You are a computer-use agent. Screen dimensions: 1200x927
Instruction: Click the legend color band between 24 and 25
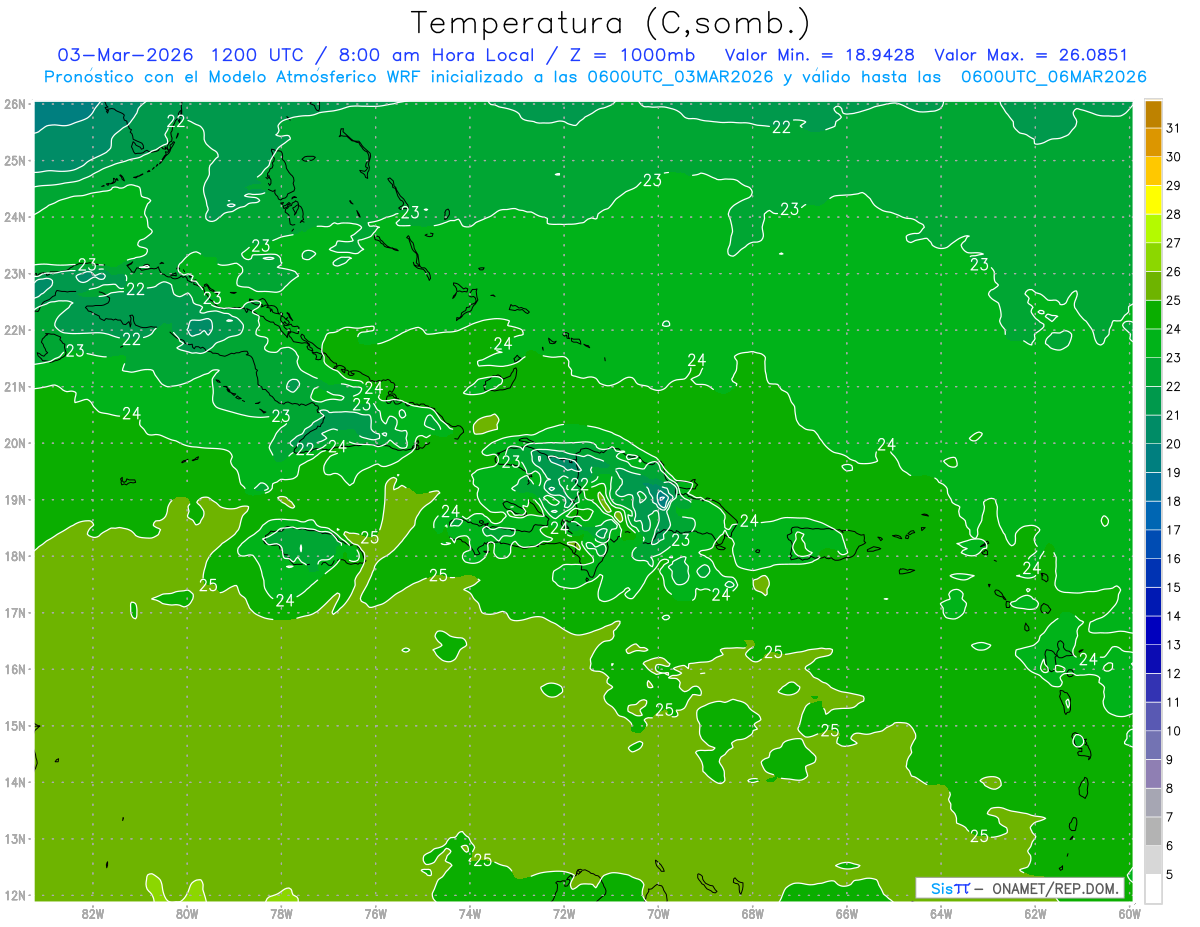1153,315
